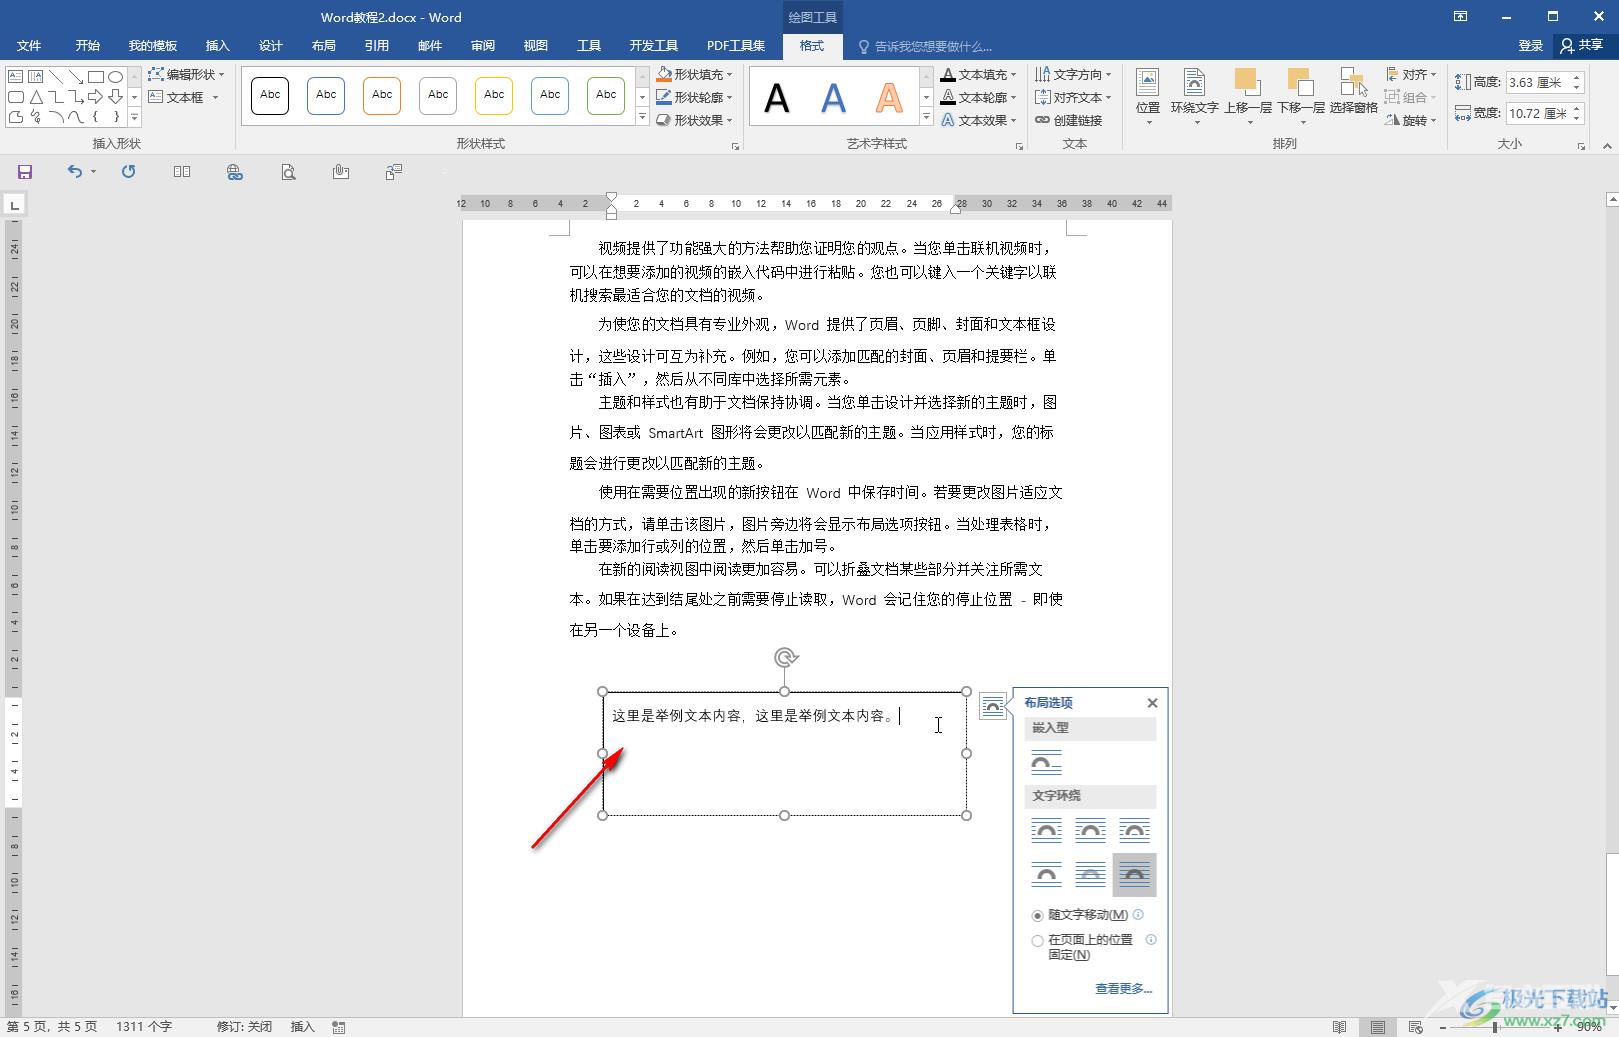
Task: Click the Undo arrow icon
Action: pos(75,172)
